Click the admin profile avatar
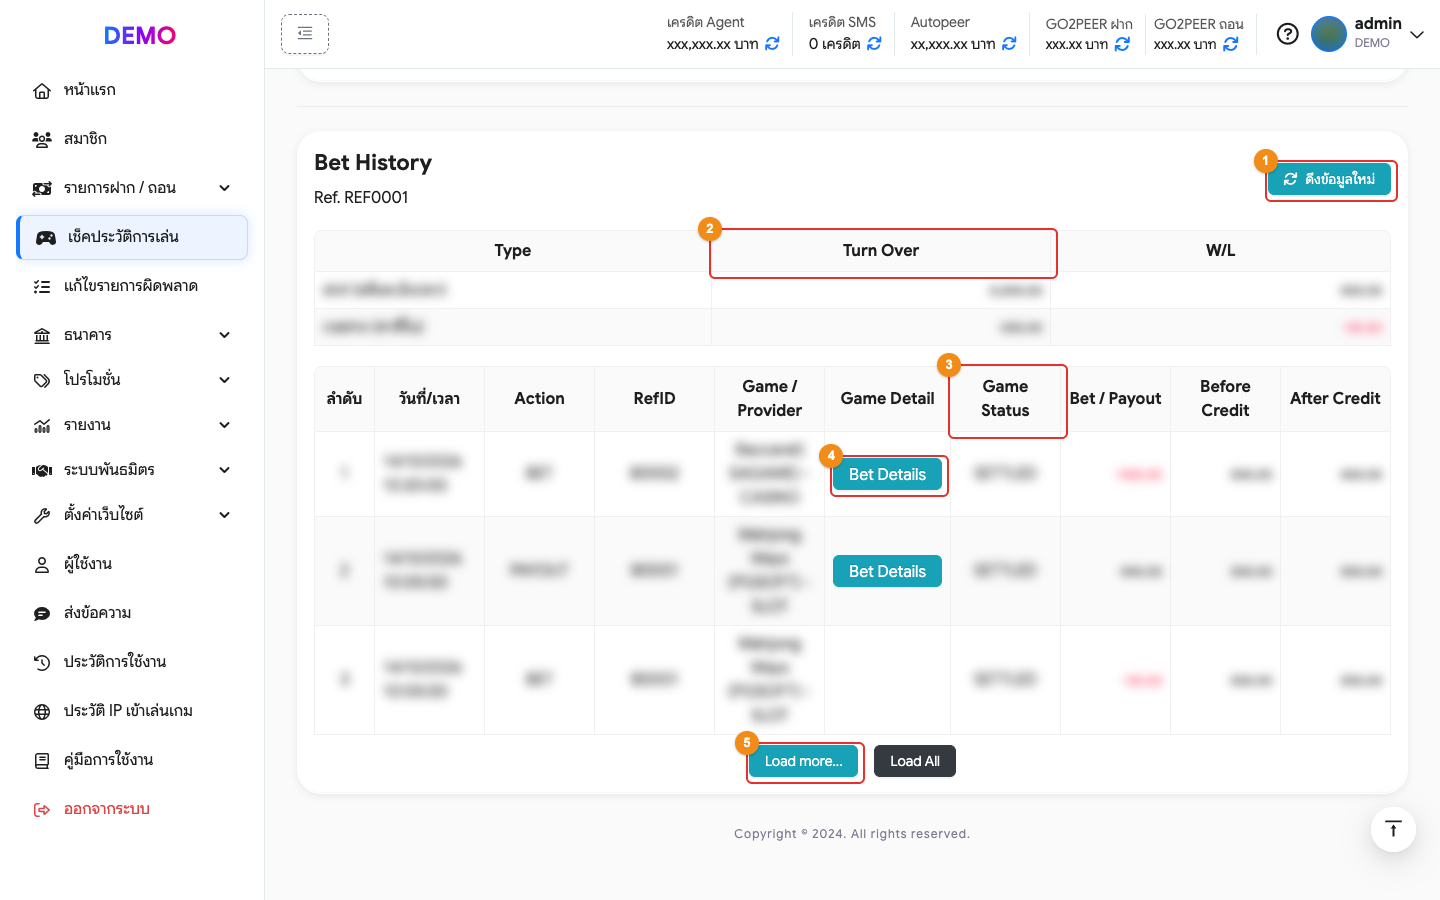Screen dimensions: 1440x900 click(1329, 34)
